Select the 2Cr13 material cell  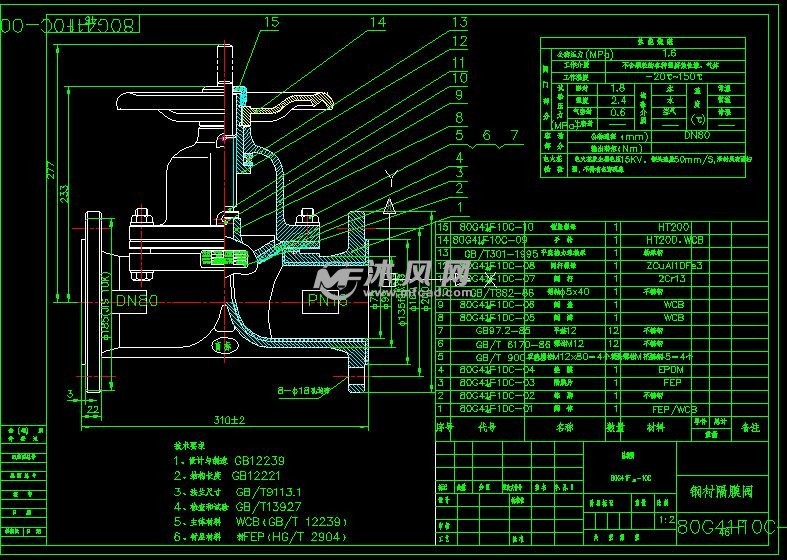[x=671, y=279]
